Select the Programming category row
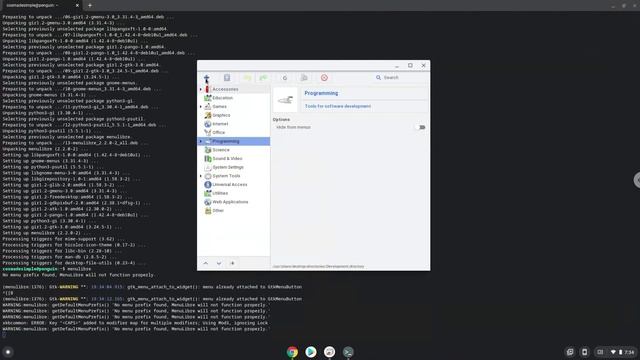Viewport: 640px width, 360px height. pyautogui.click(x=233, y=141)
